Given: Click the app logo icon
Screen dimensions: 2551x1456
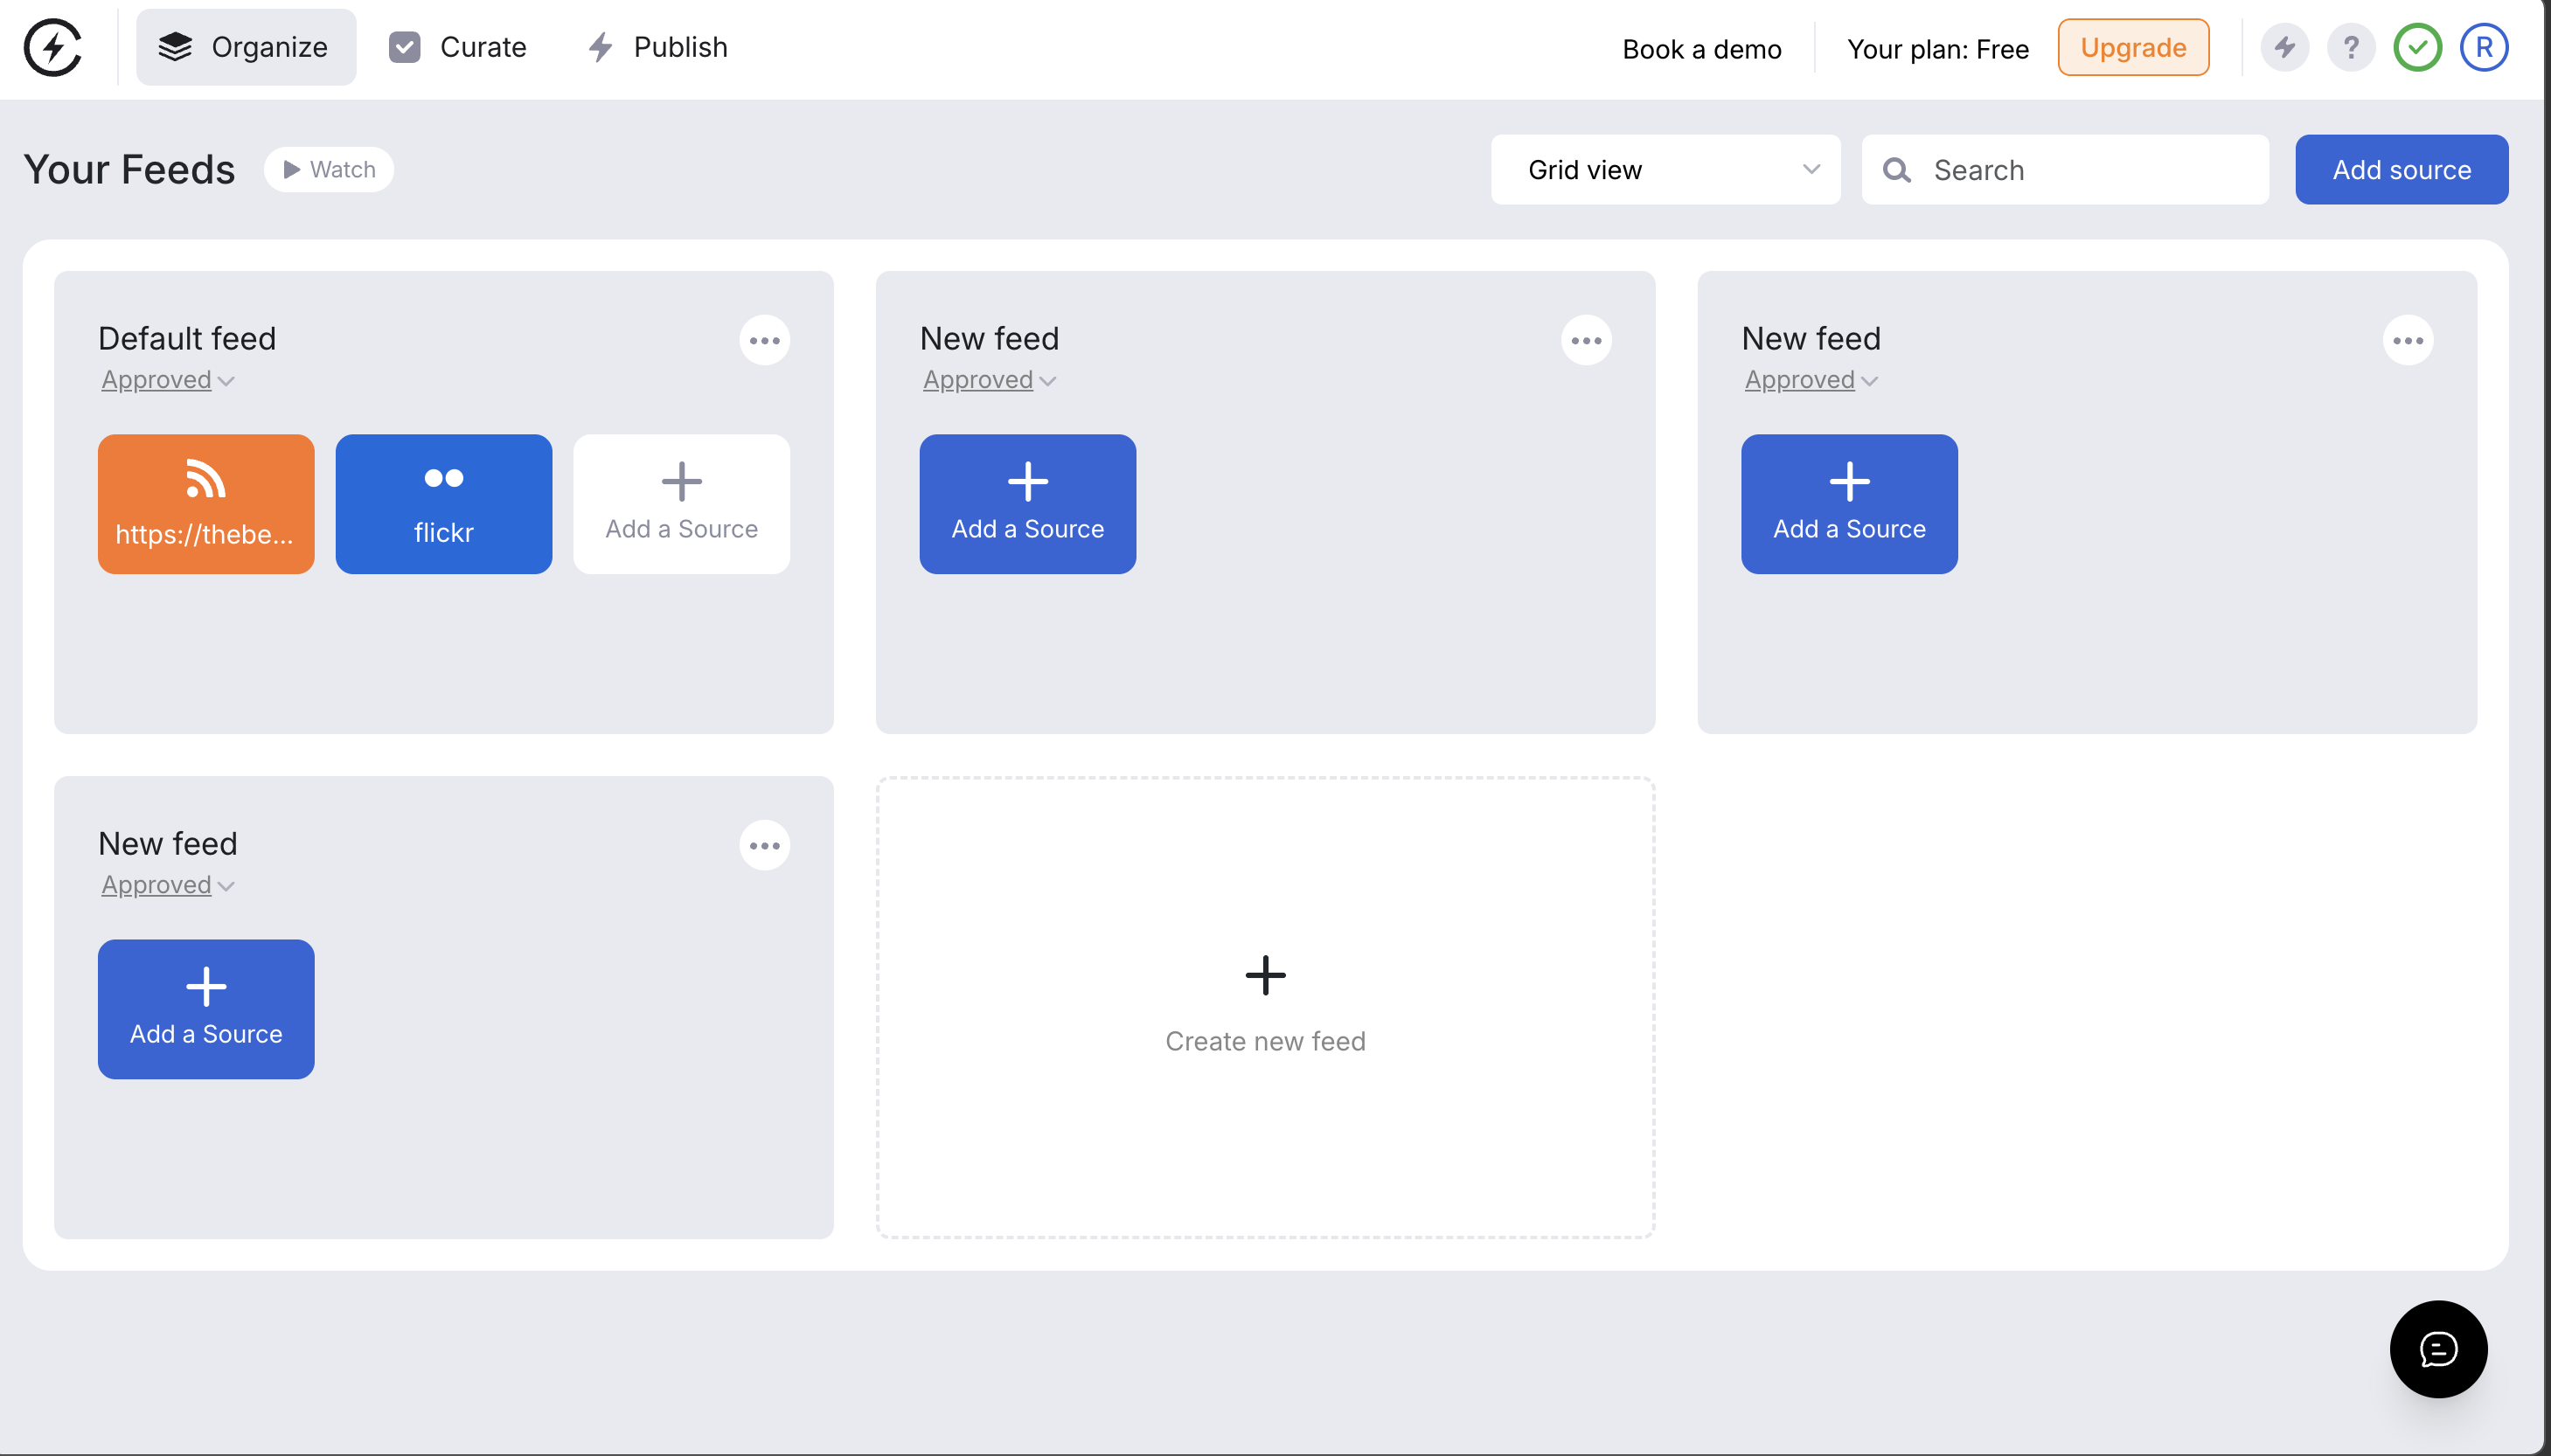Looking at the screenshot, I should (55, 46).
